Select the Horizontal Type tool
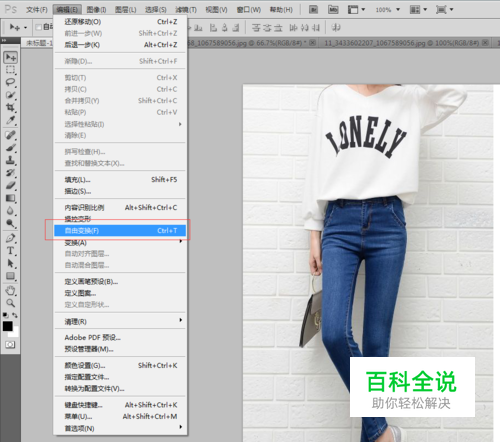 (x=10, y=251)
